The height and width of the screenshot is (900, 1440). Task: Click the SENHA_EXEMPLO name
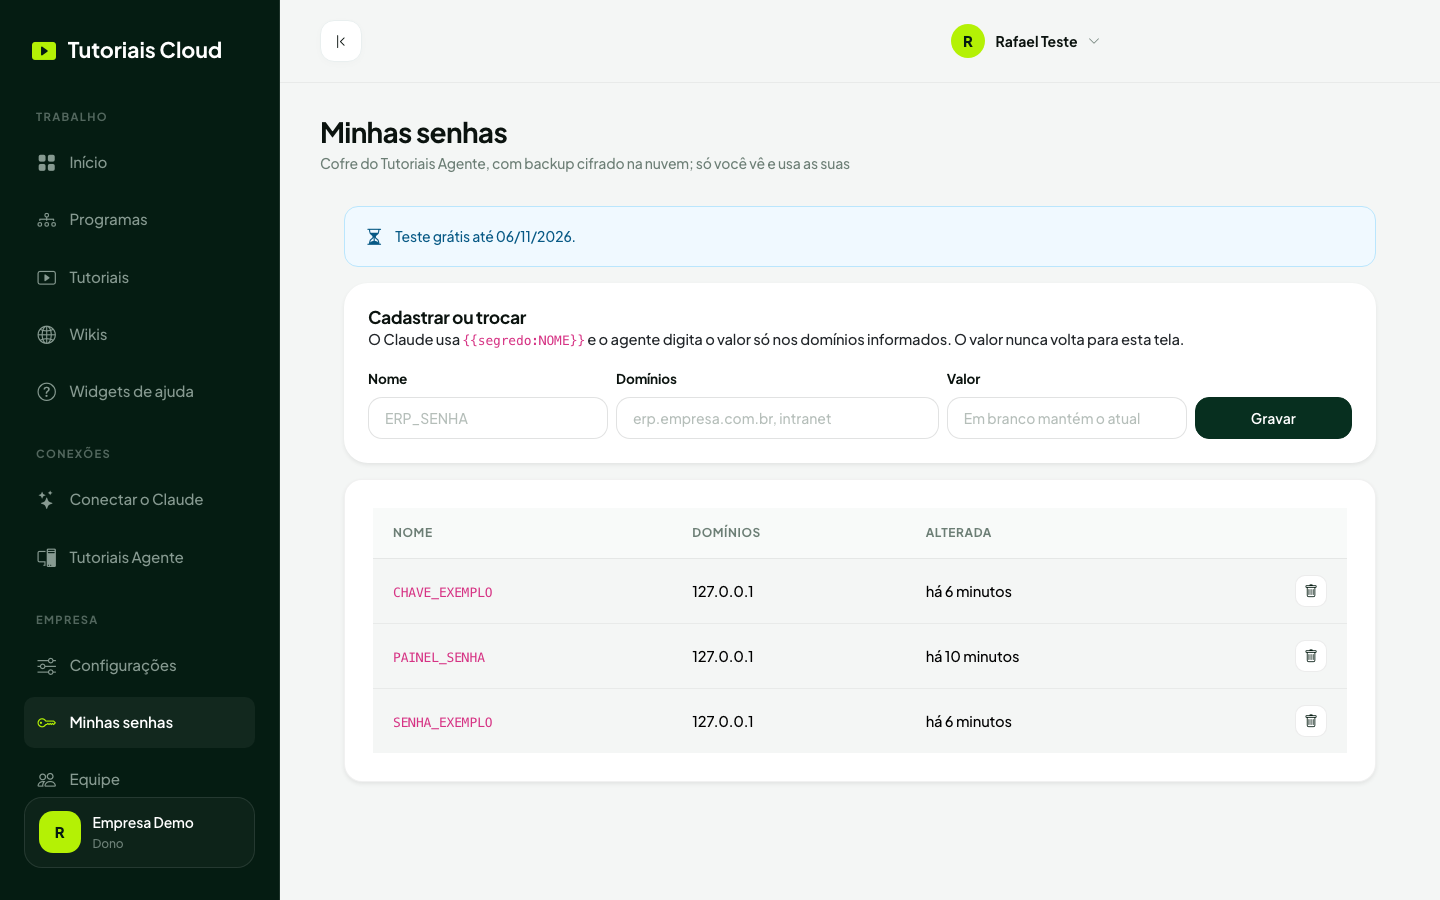tap(443, 722)
